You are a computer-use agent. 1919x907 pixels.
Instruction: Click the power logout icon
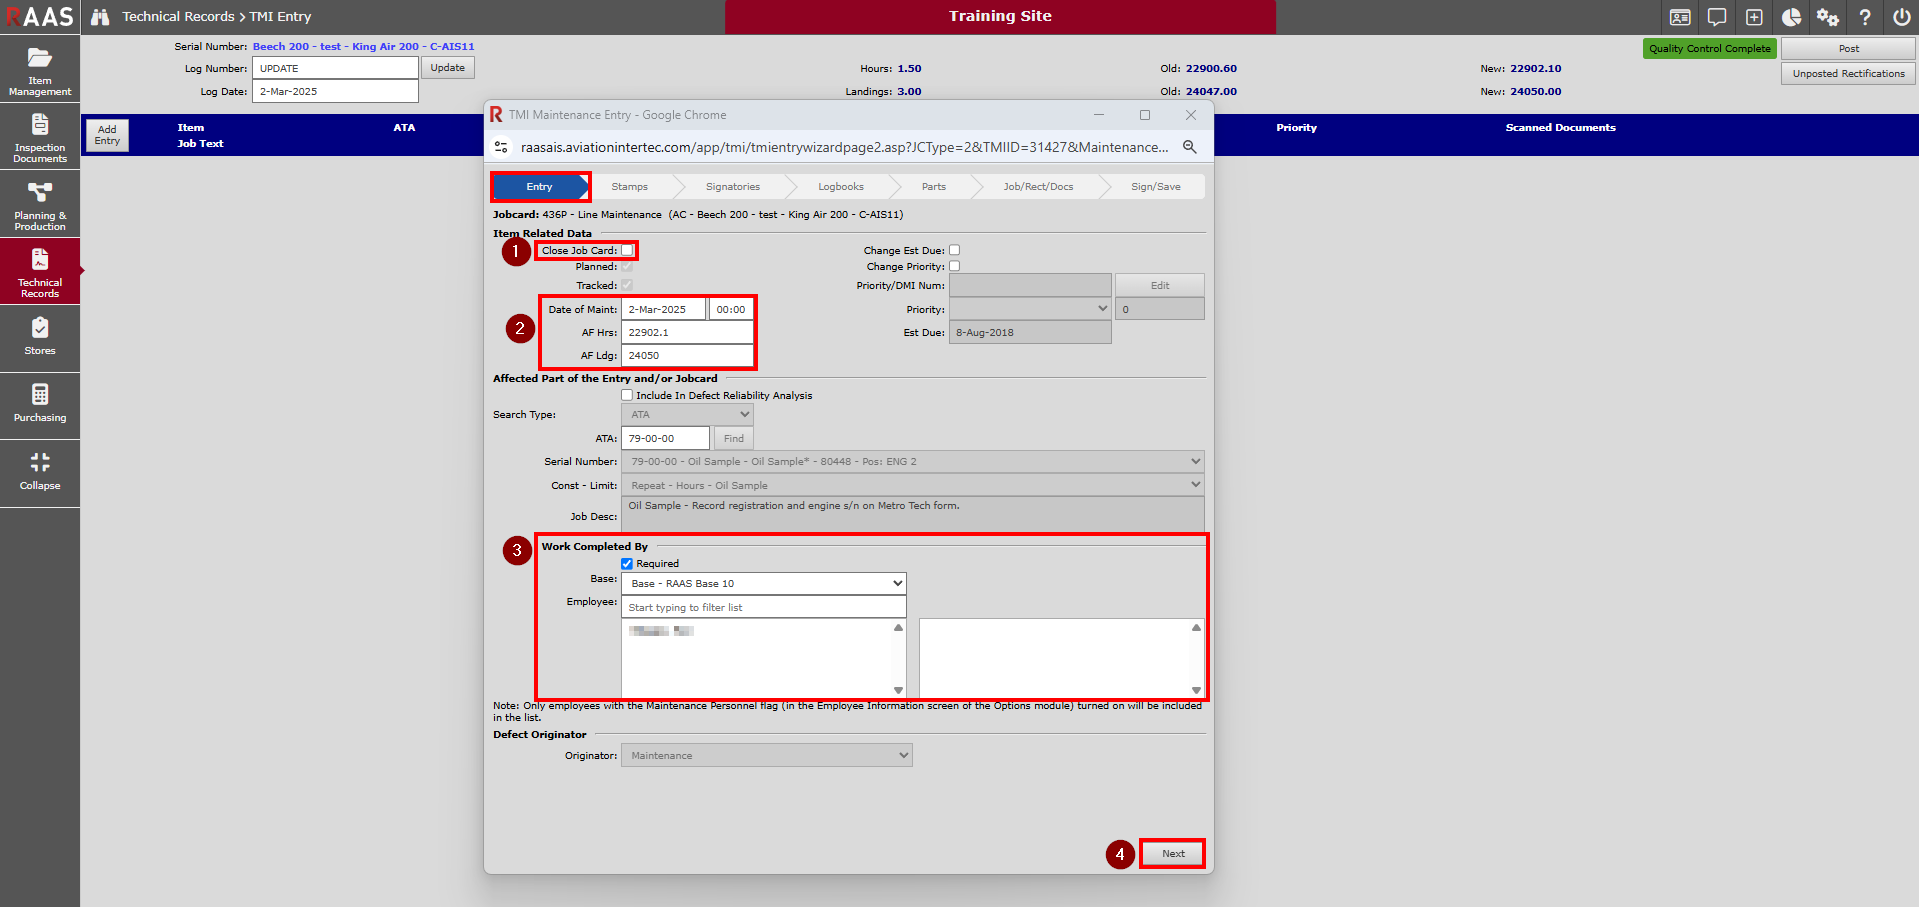coord(1901,17)
